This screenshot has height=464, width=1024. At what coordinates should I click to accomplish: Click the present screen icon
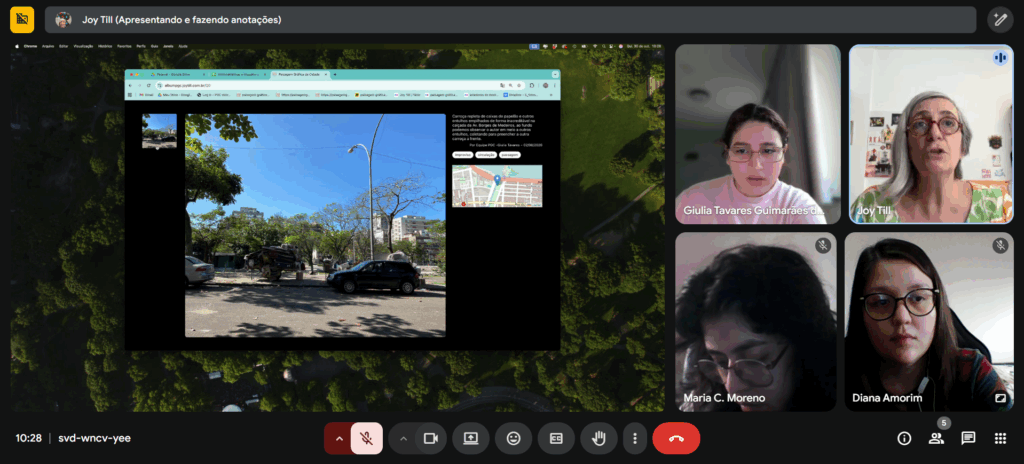470,438
